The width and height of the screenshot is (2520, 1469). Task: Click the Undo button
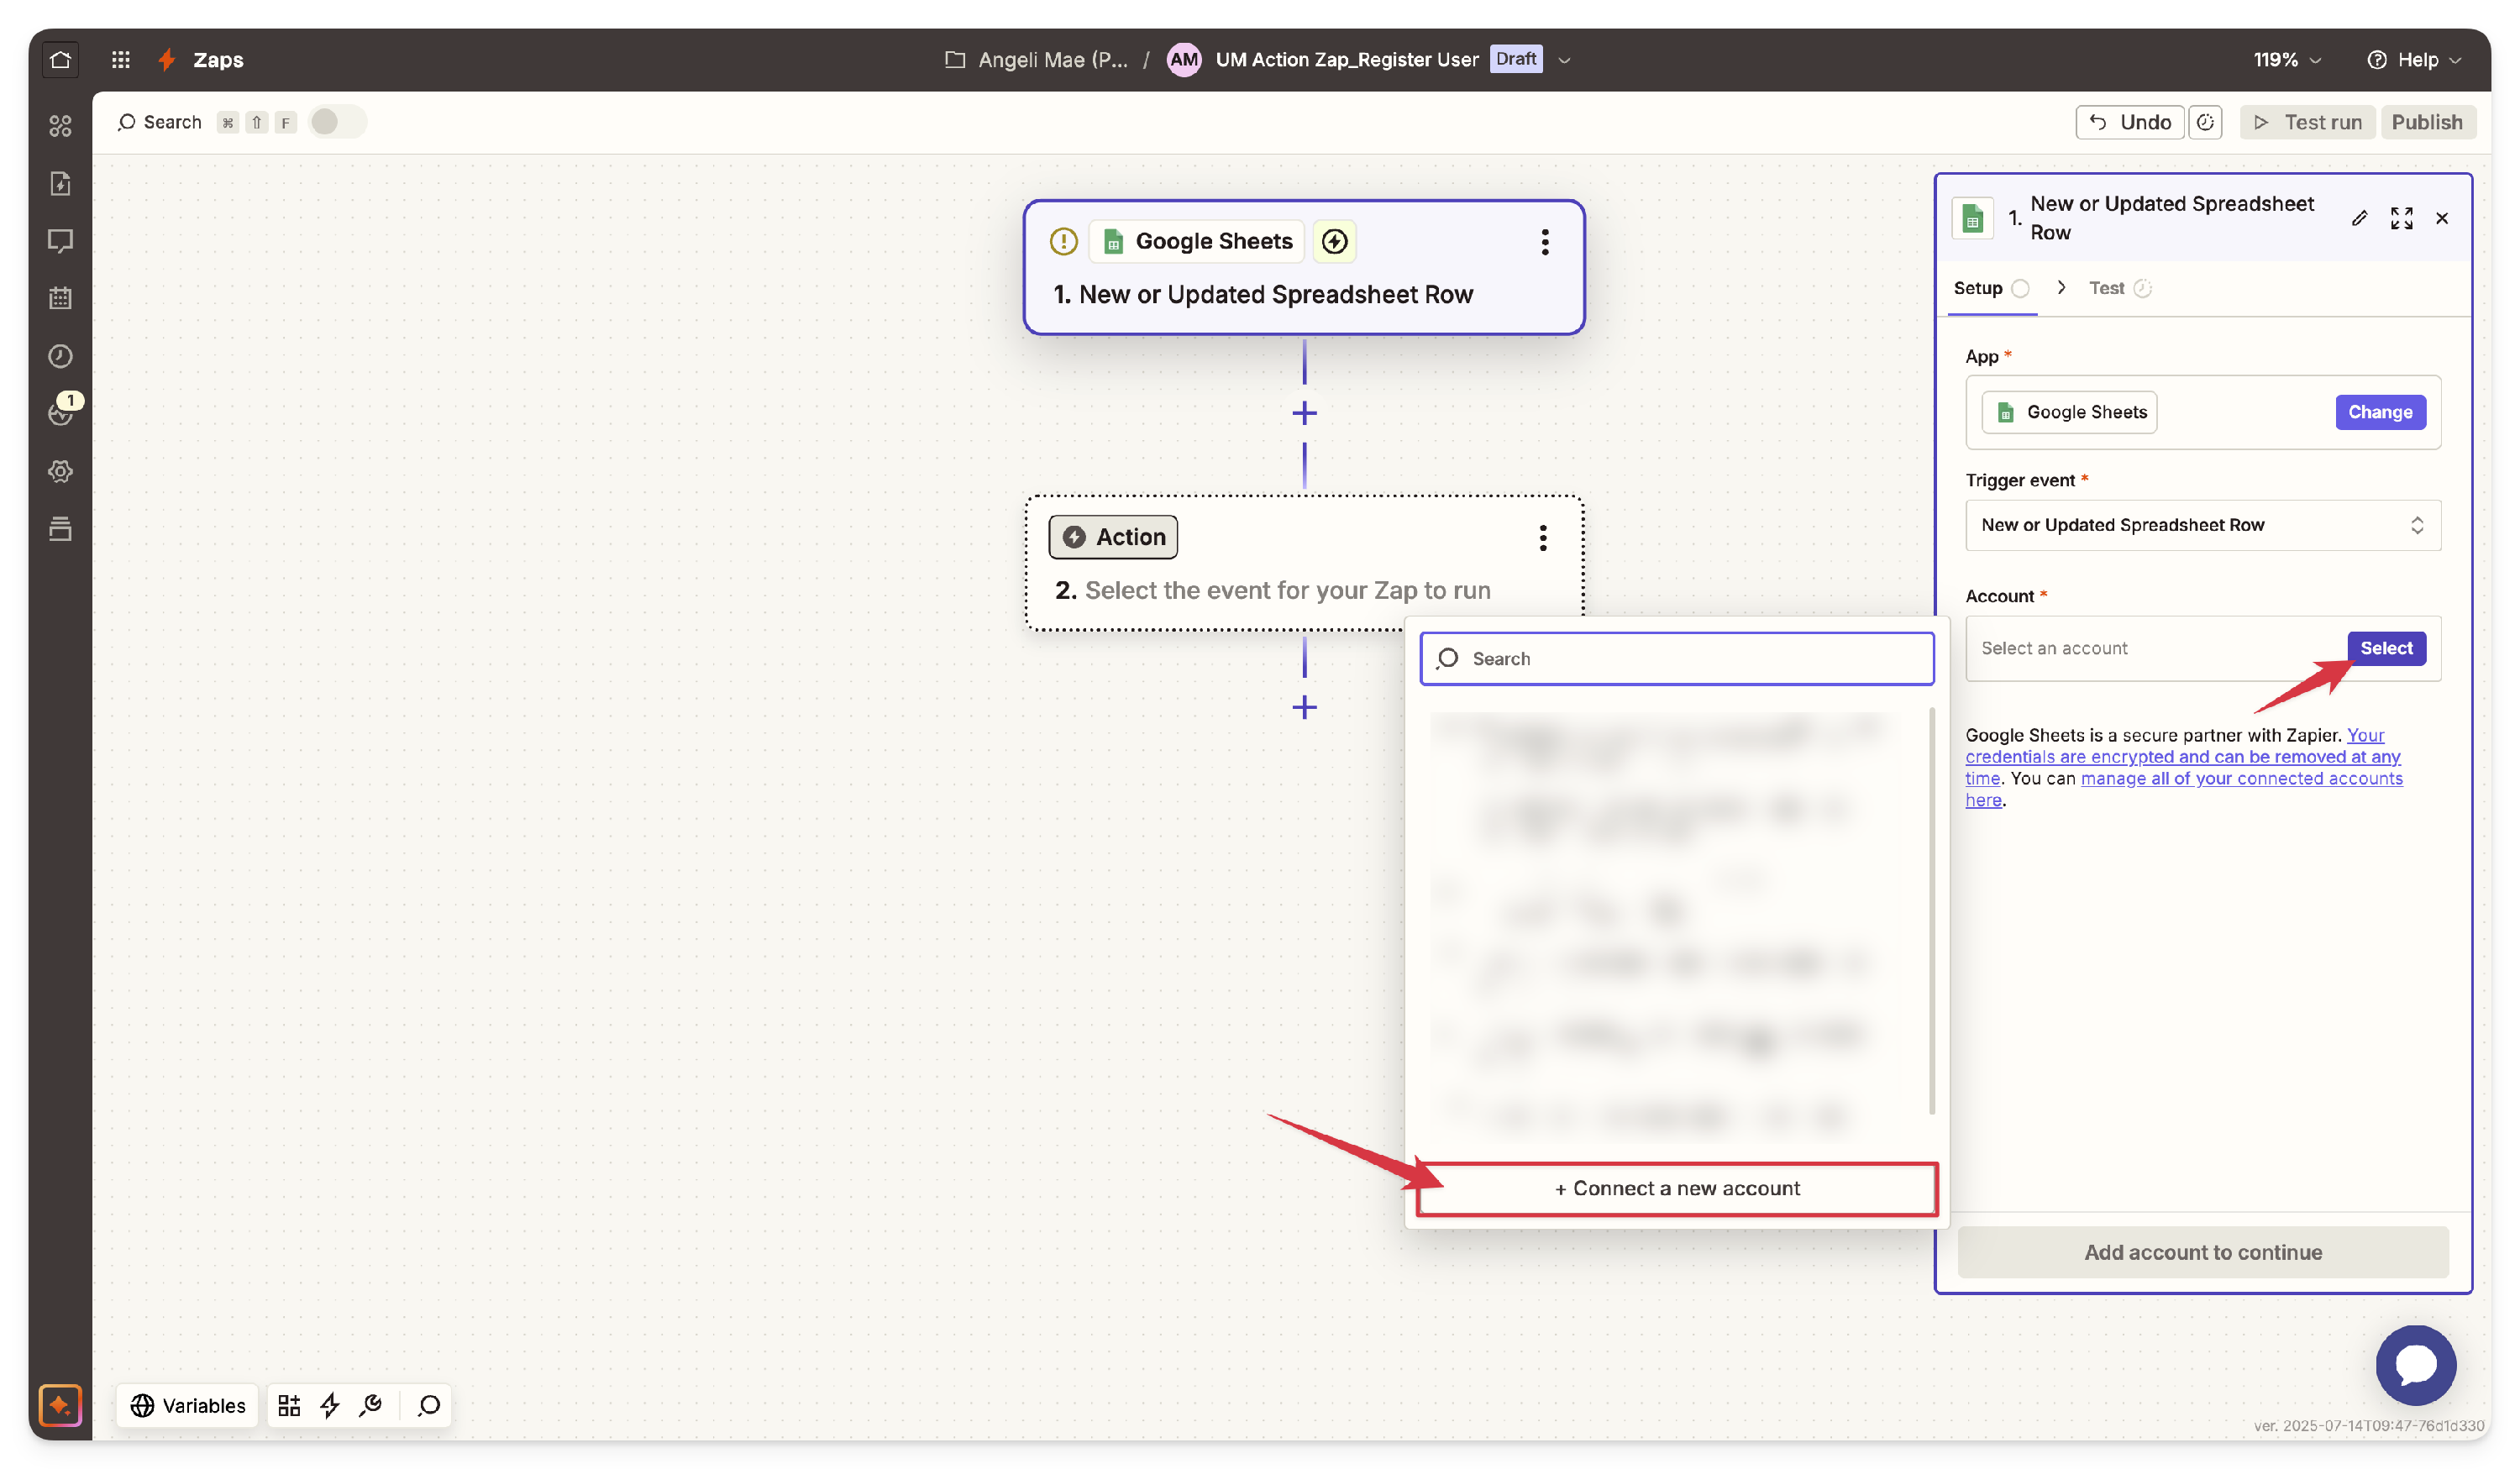click(2130, 122)
